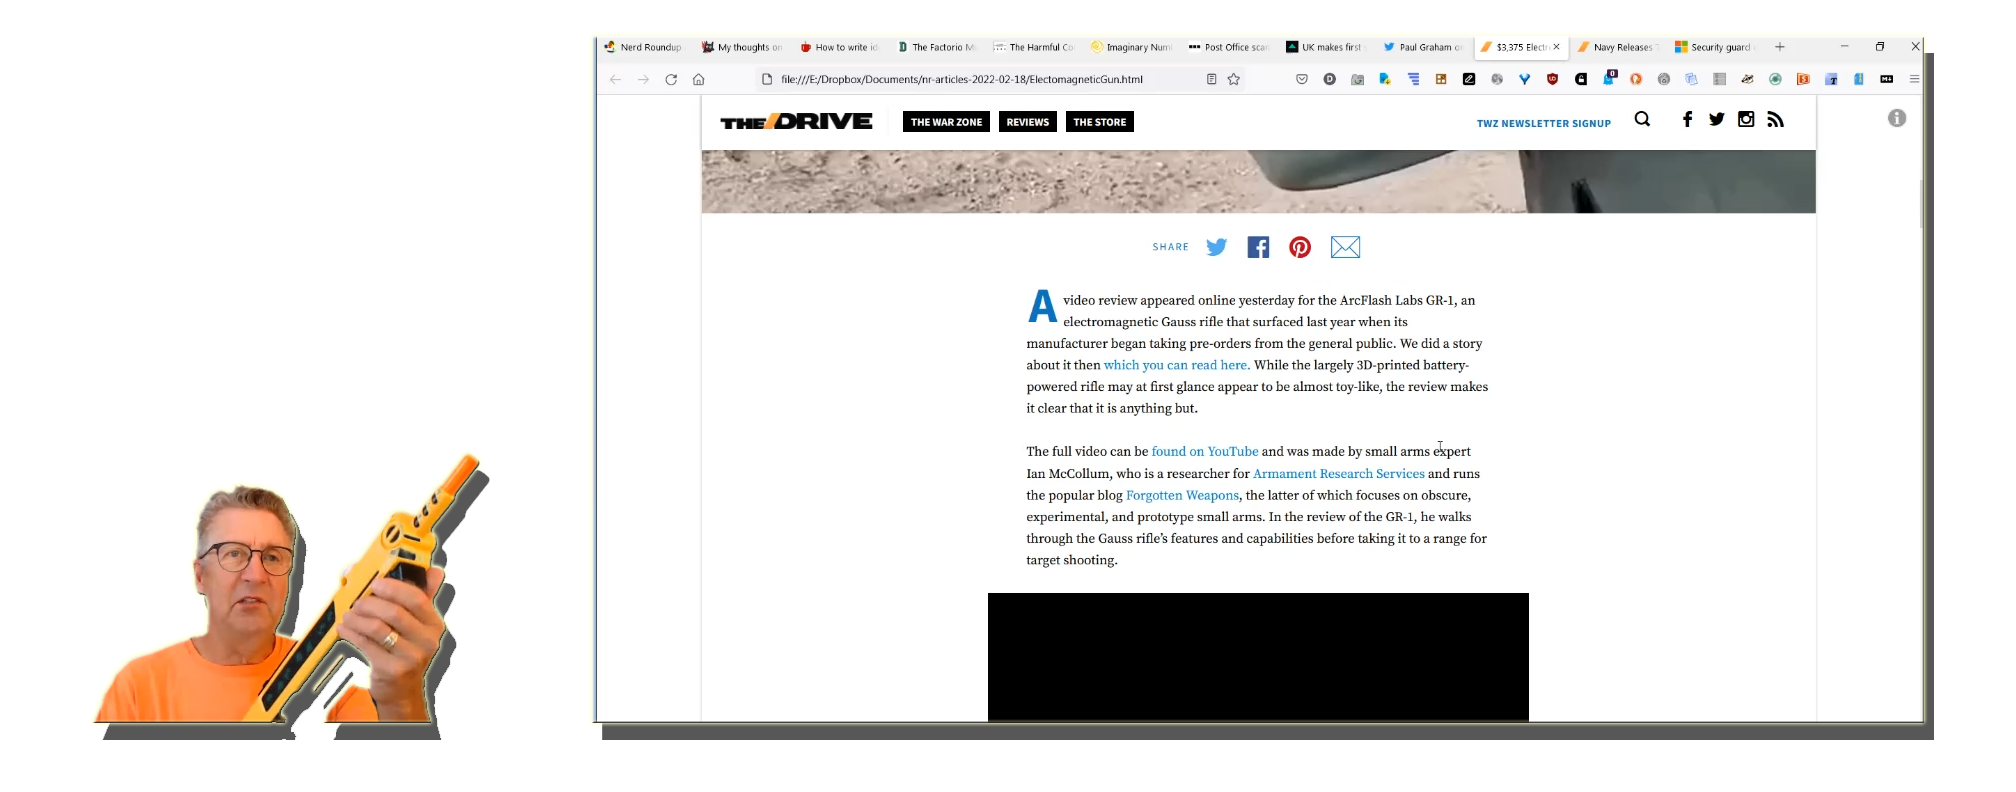Open The Drive Twitter icon in header
The image size is (2016, 792).
coord(1716,119)
